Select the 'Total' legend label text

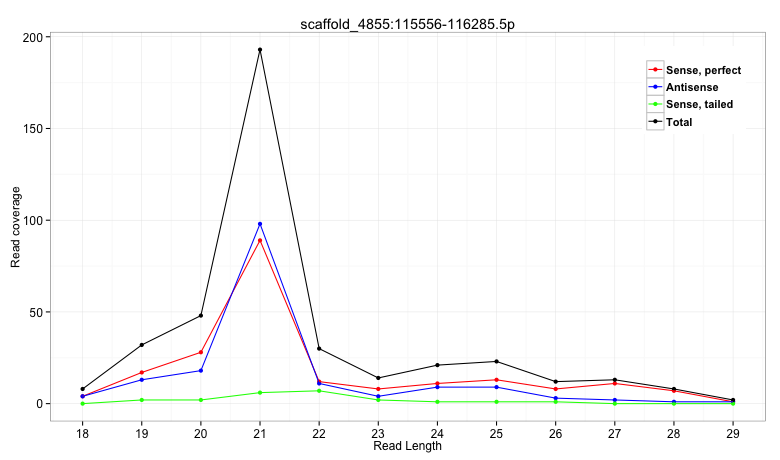(x=679, y=122)
